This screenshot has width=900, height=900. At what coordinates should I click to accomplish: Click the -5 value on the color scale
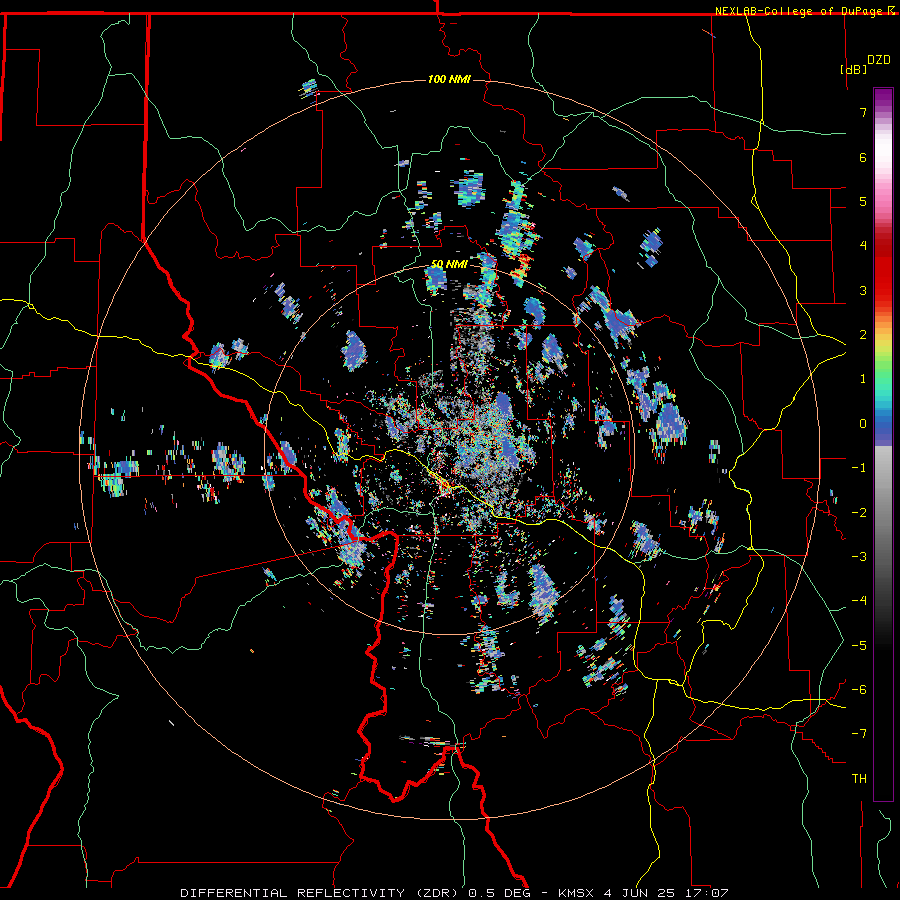(x=859, y=646)
